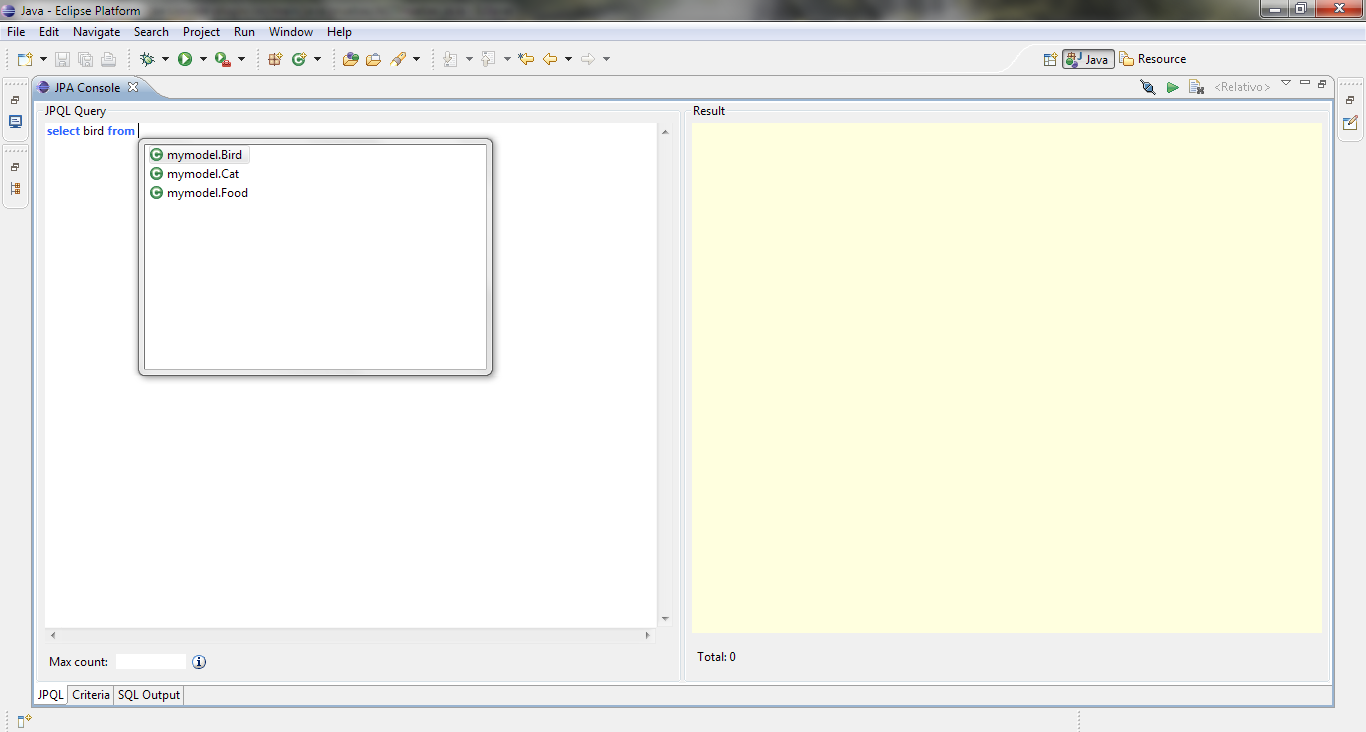The height and width of the screenshot is (732, 1366).
Task: Click the query editor scroll left arrow
Action: 53,635
